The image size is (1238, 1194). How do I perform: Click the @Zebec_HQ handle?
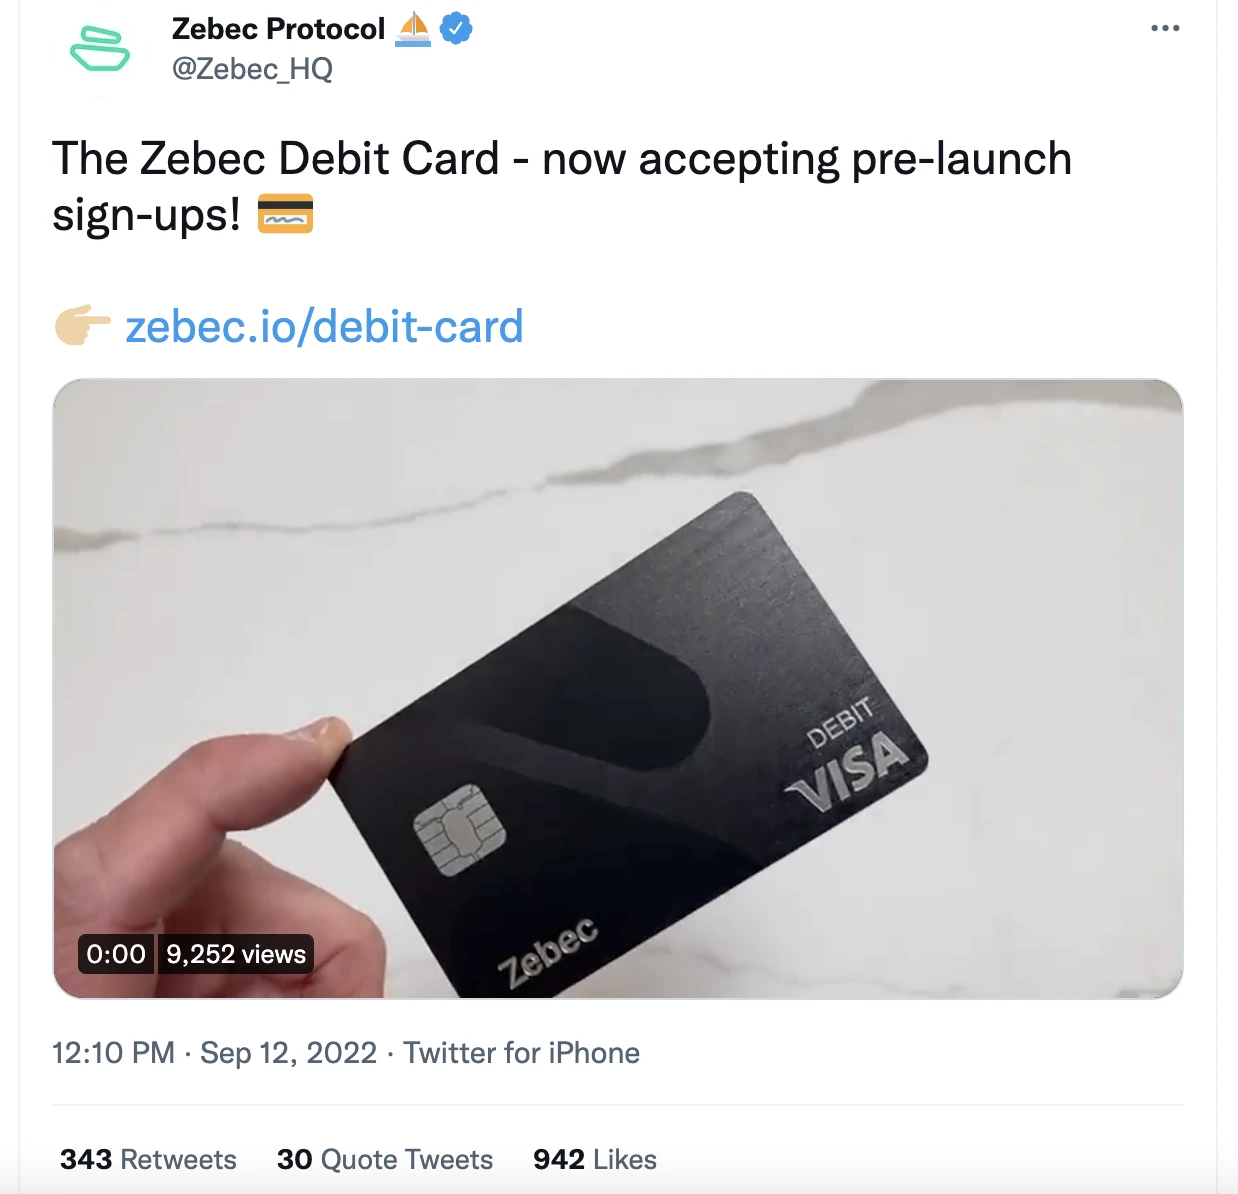(x=252, y=69)
